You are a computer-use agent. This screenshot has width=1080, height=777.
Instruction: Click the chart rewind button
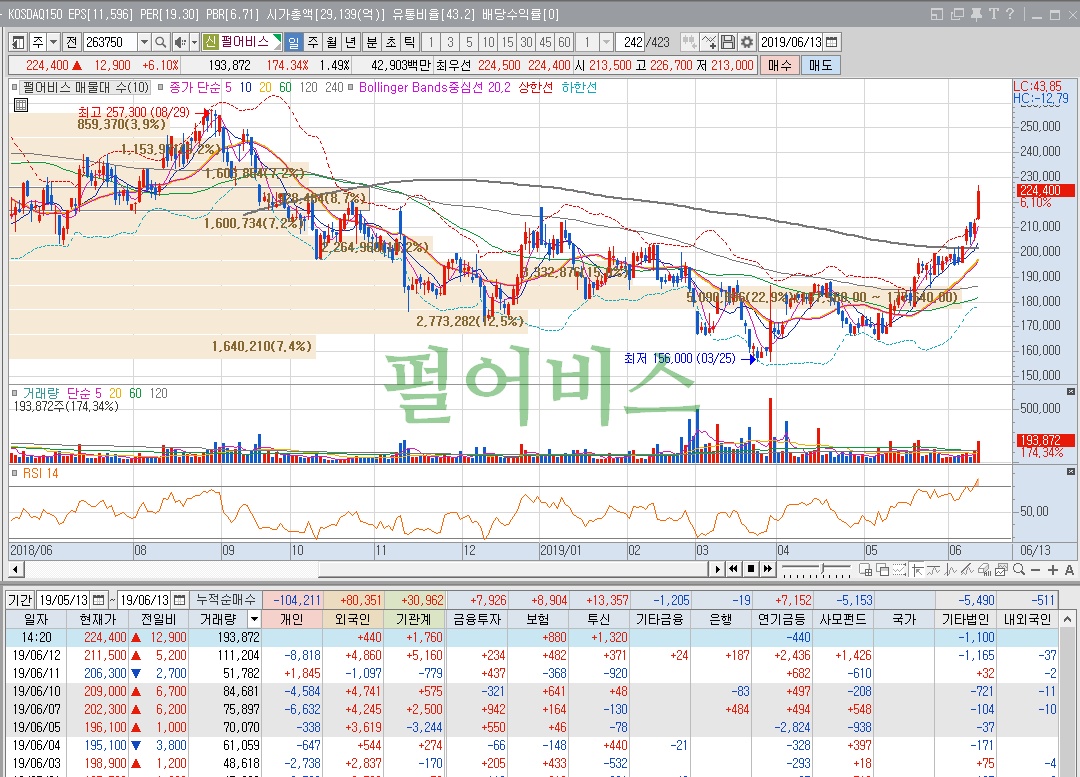(734, 569)
